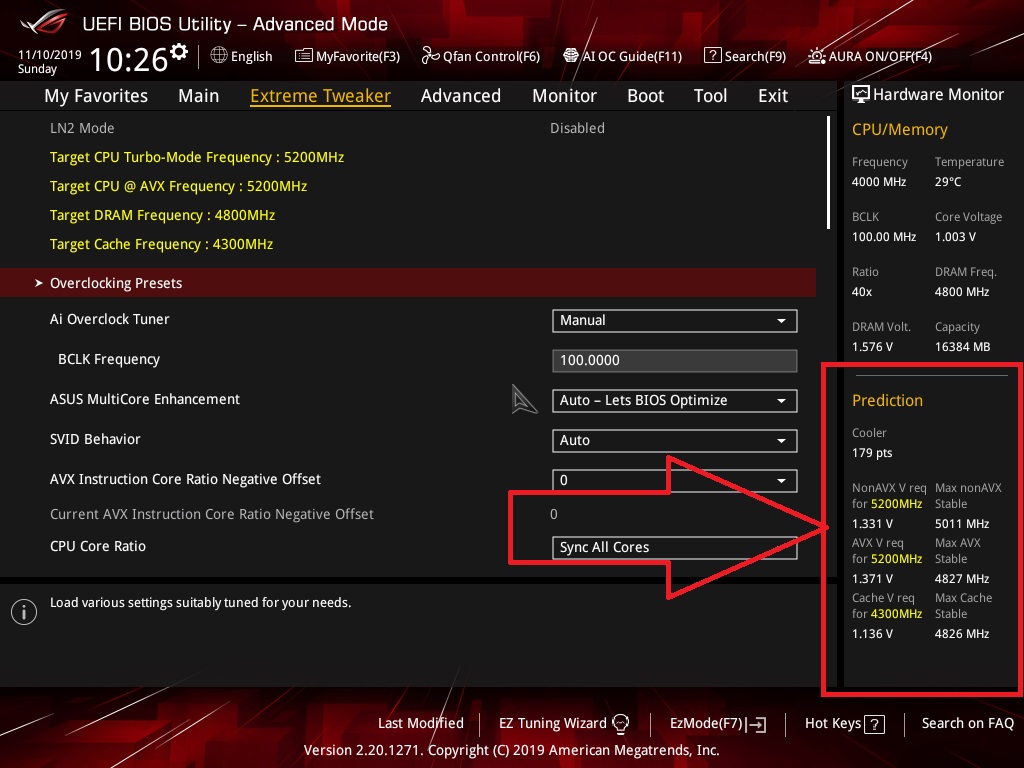The height and width of the screenshot is (768, 1024).
Task: Switch to the Advanced tab
Action: pyautogui.click(x=460, y=96)
